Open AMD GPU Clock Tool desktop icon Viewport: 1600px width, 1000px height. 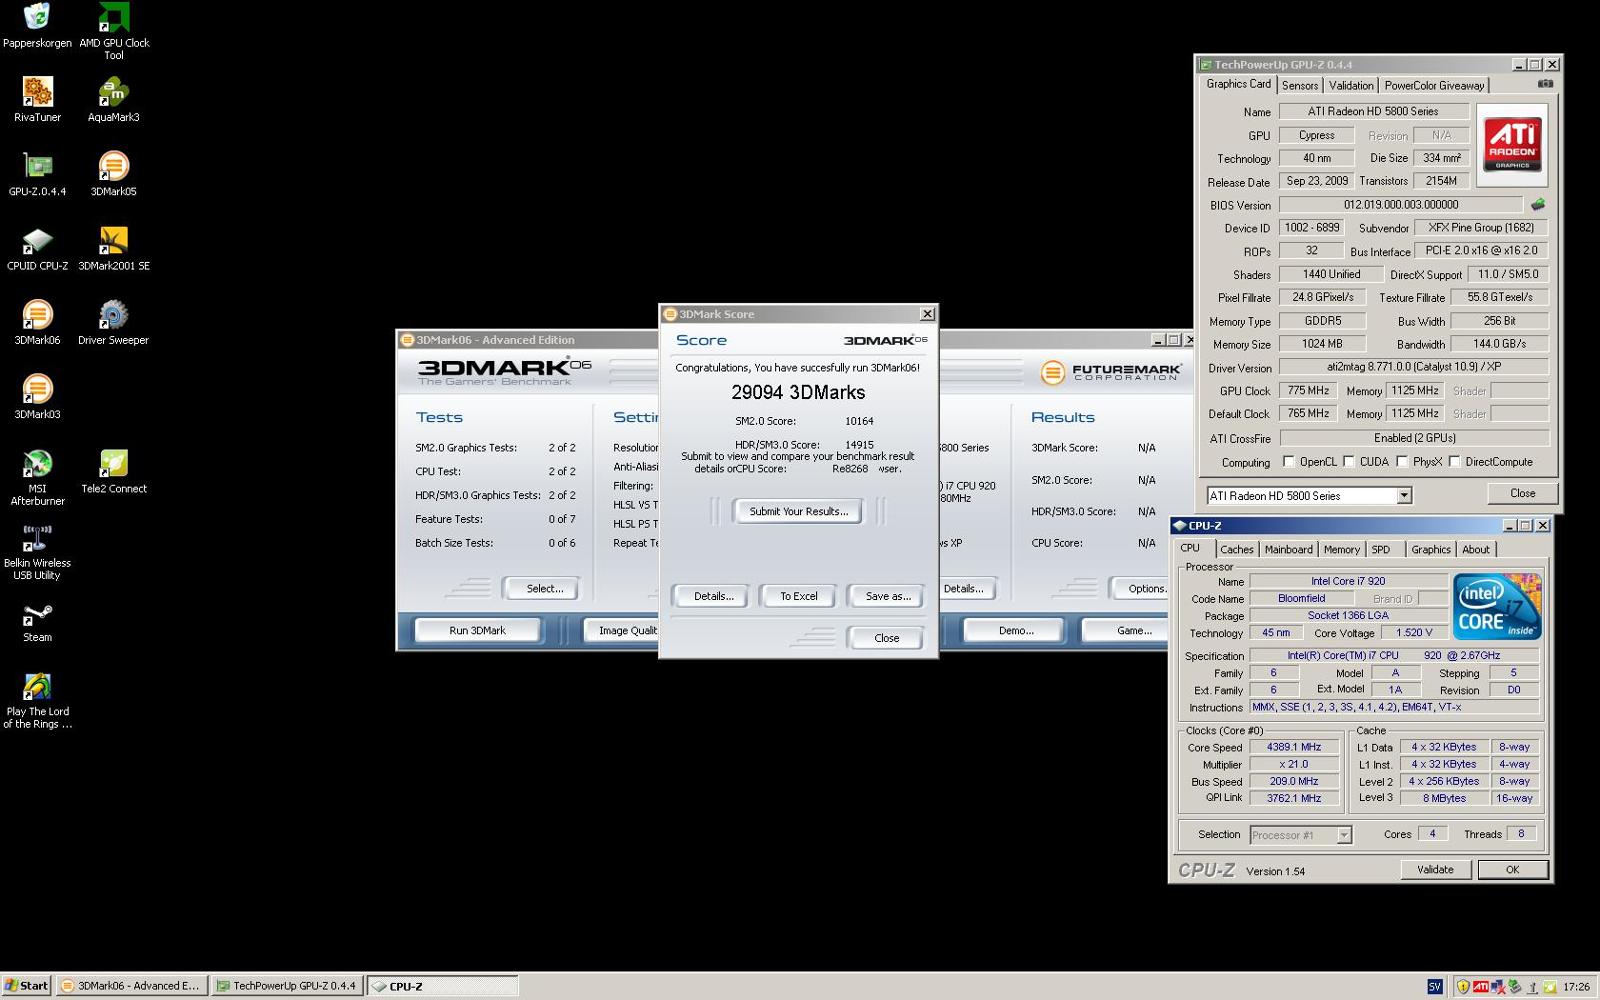pos(114,31)
